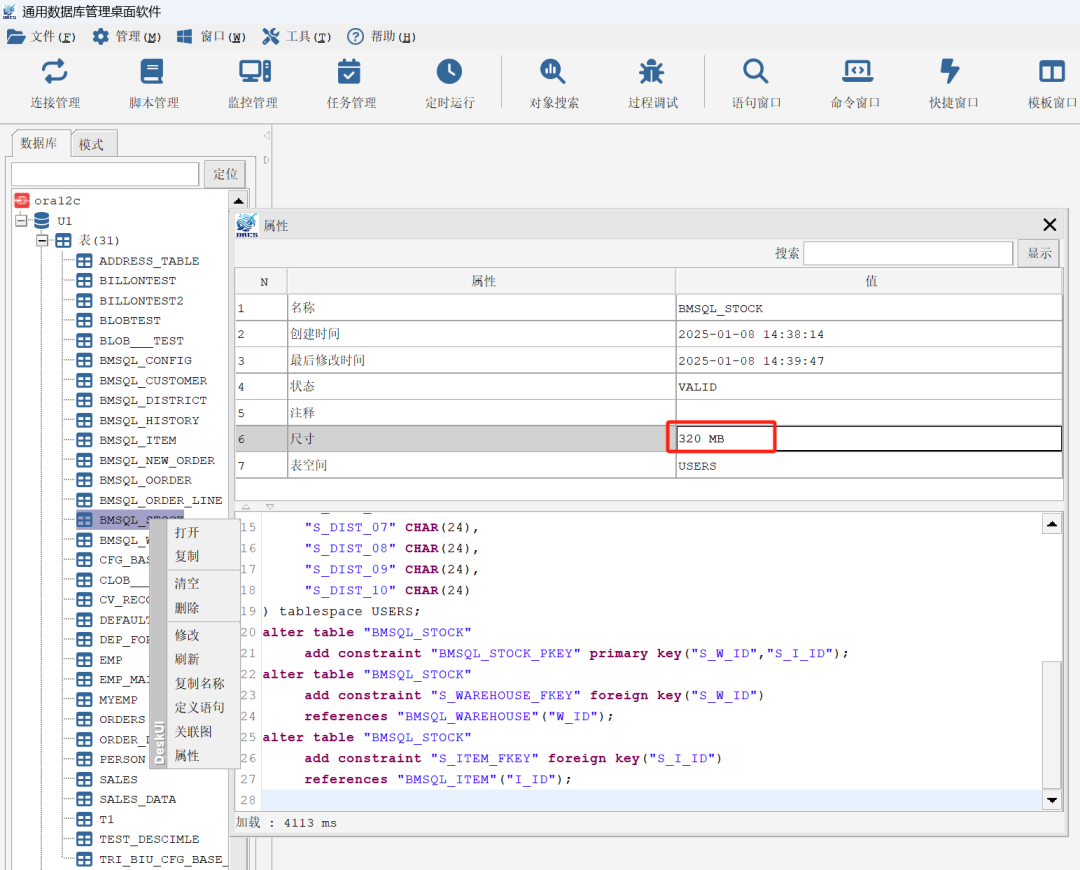Image resolution: width=1080 pixels, height=870 pixels.
Task: Click the 脚本管理 script management icon
Action: coord(152,72)
